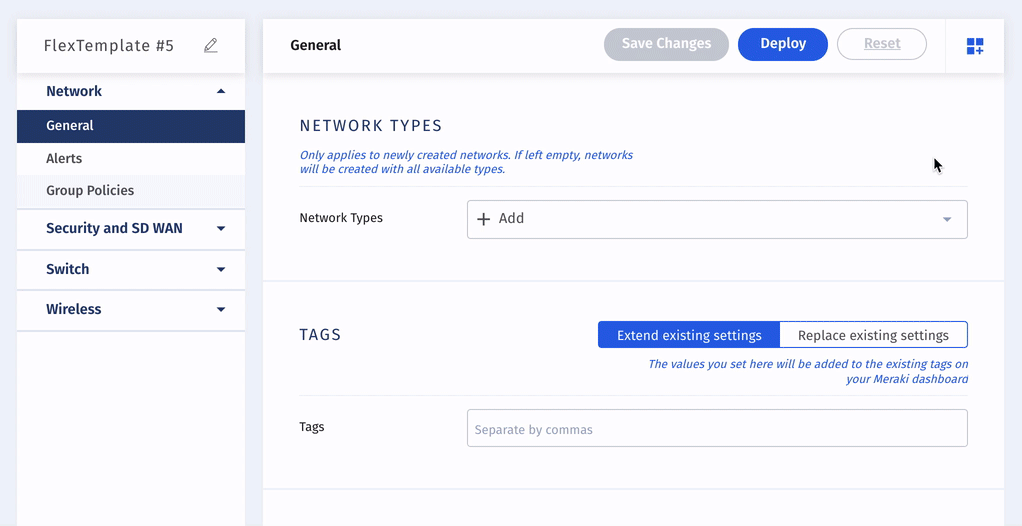Screen dimensions: 1022x526
Task: Click the FlexTemplate #5 title text
Action: click(109, 46)
